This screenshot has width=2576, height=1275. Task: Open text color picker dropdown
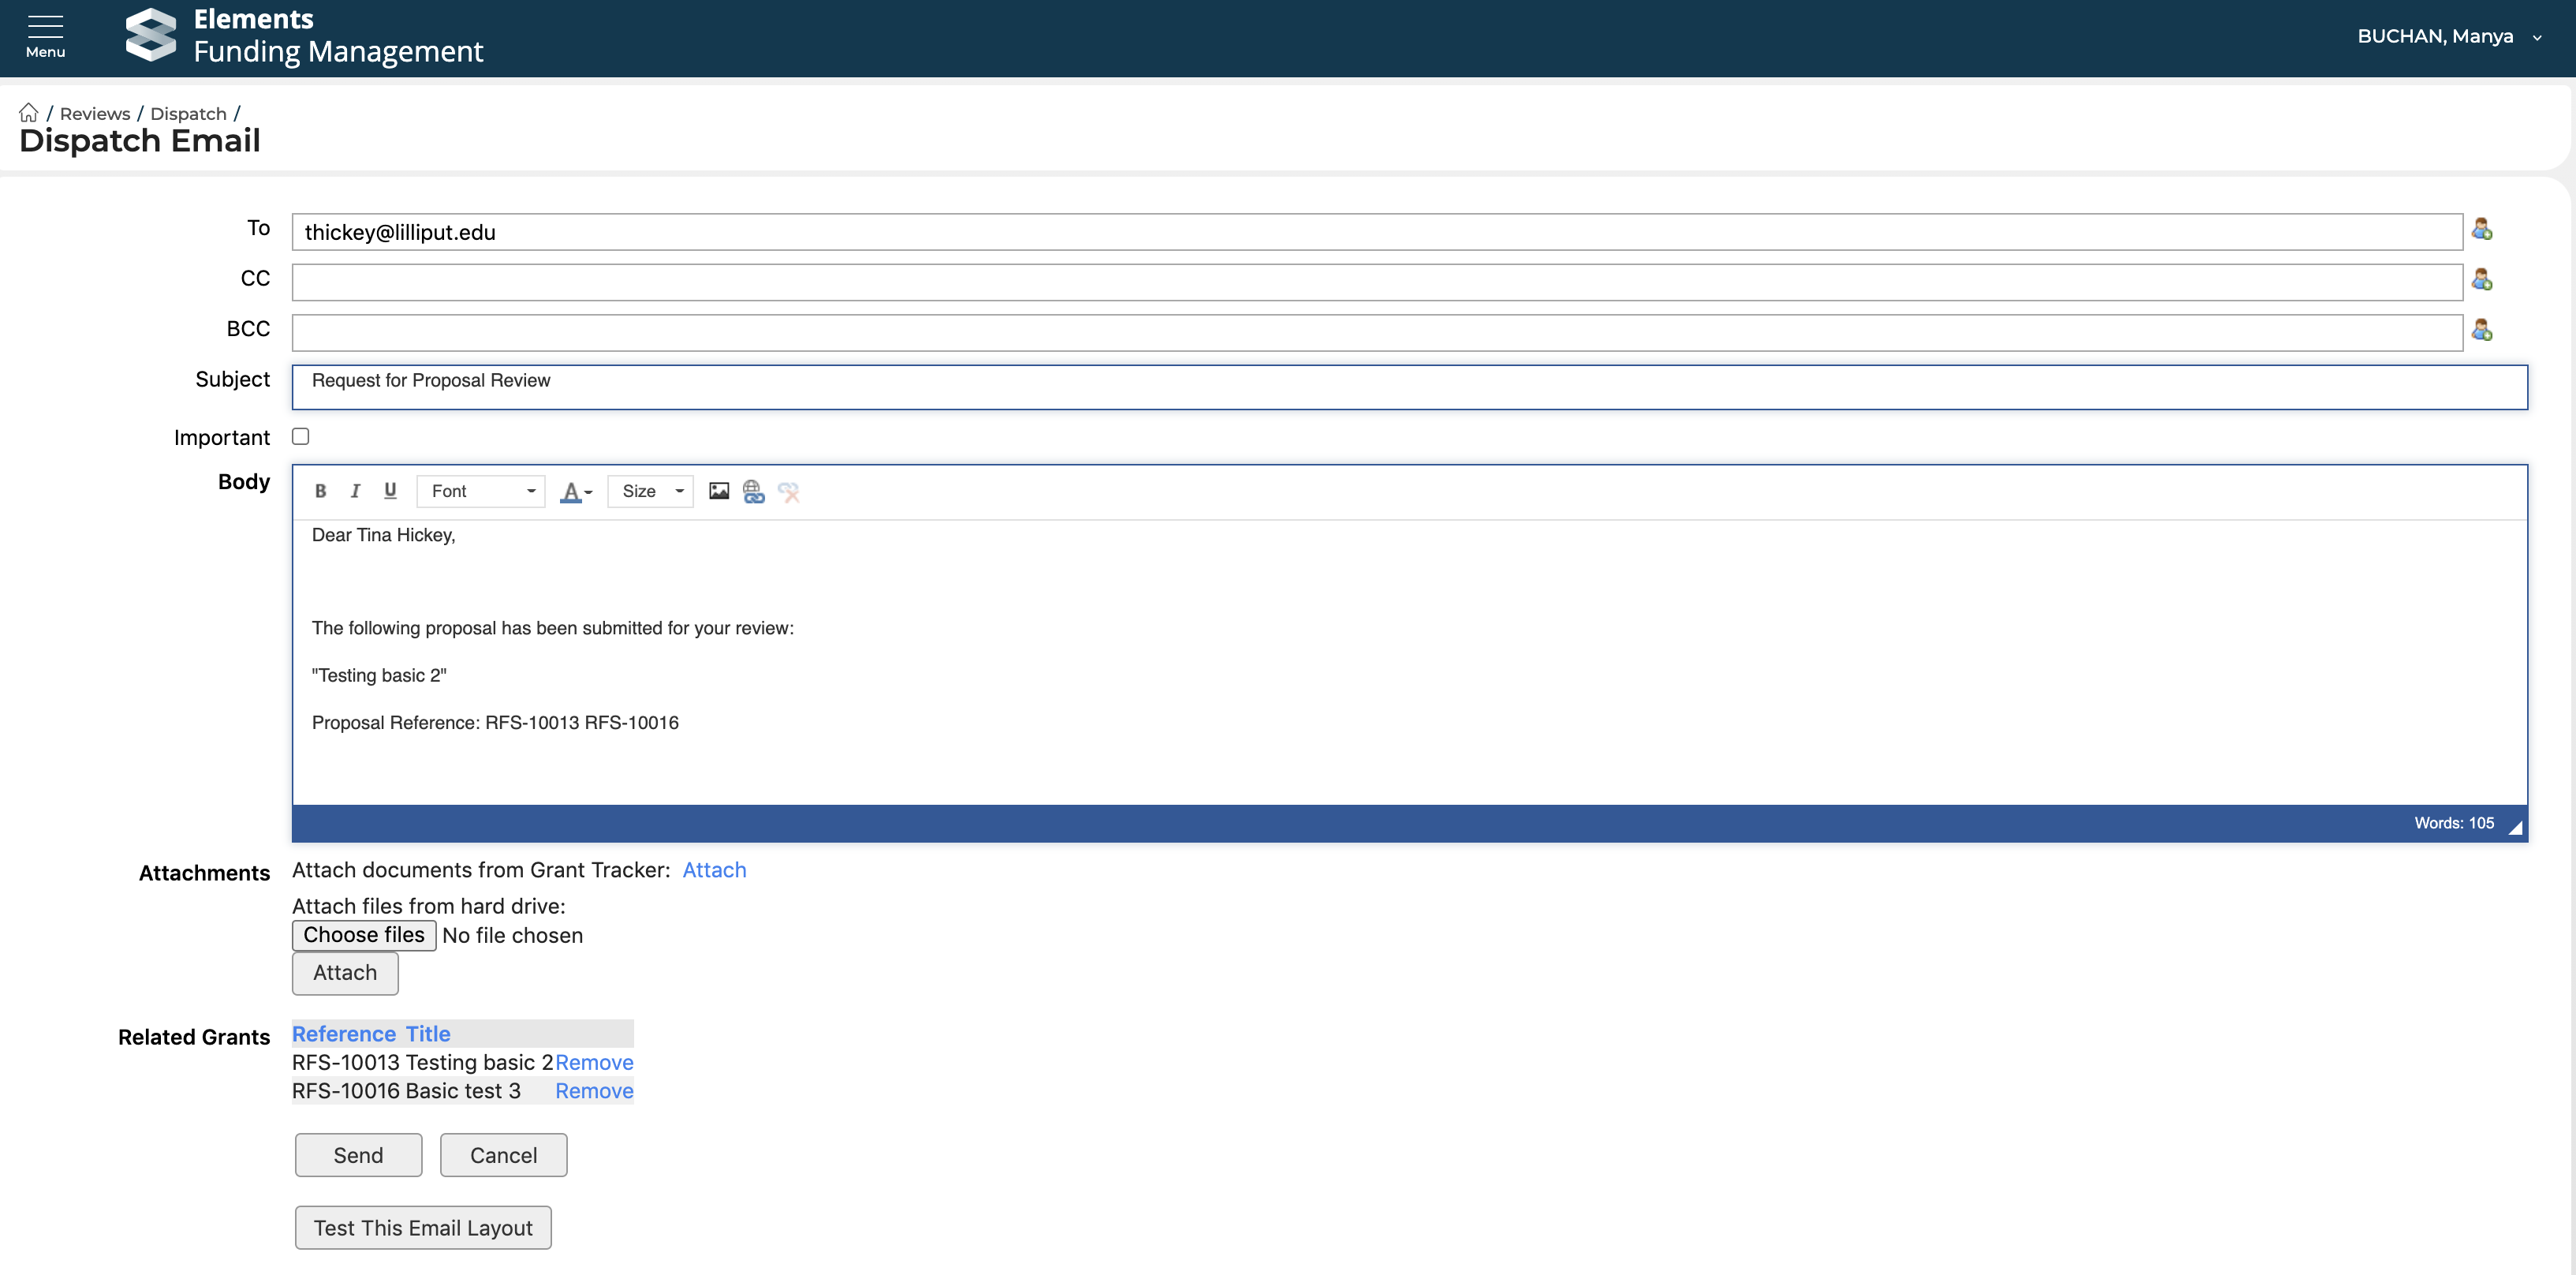(x=576, y=491)
